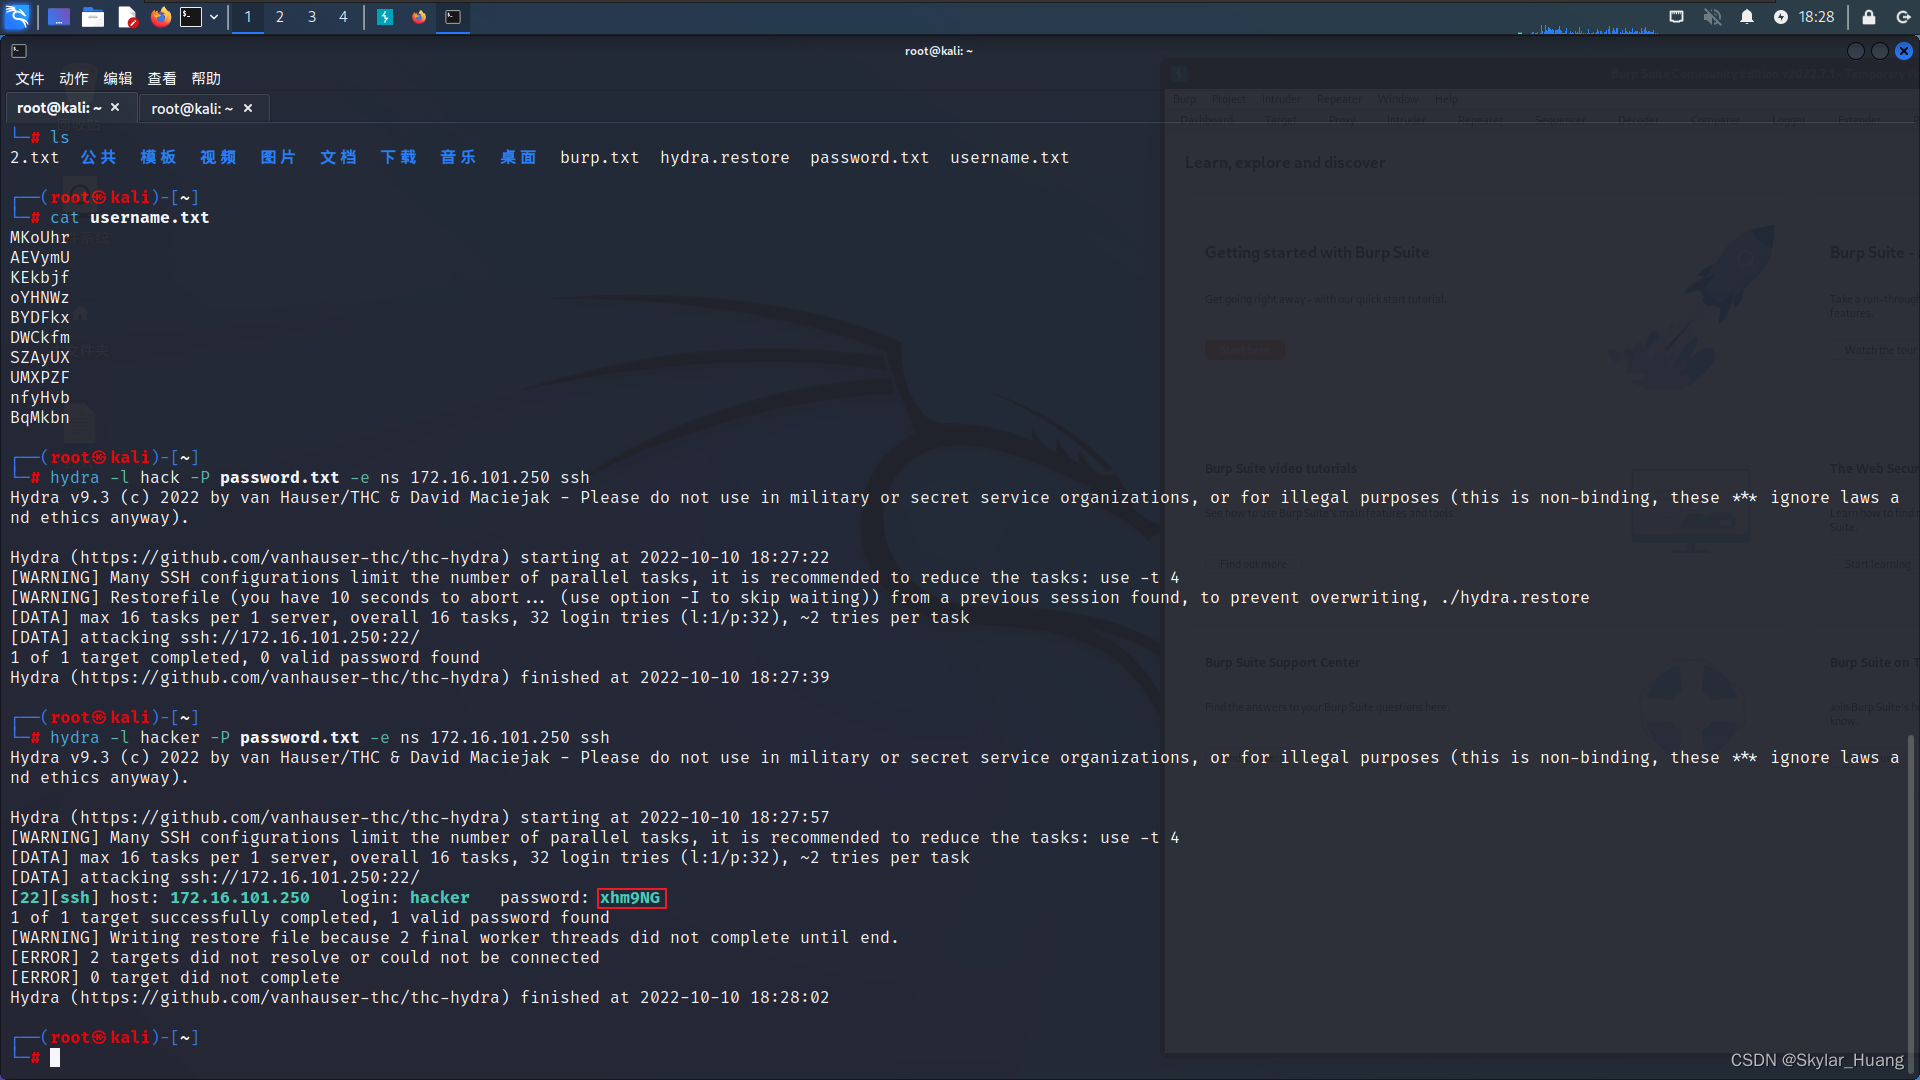The width and height of the screenshot is (1920, 1080).
Task: Unmute the volume tray icon
Action: [x=1713, y=17]
